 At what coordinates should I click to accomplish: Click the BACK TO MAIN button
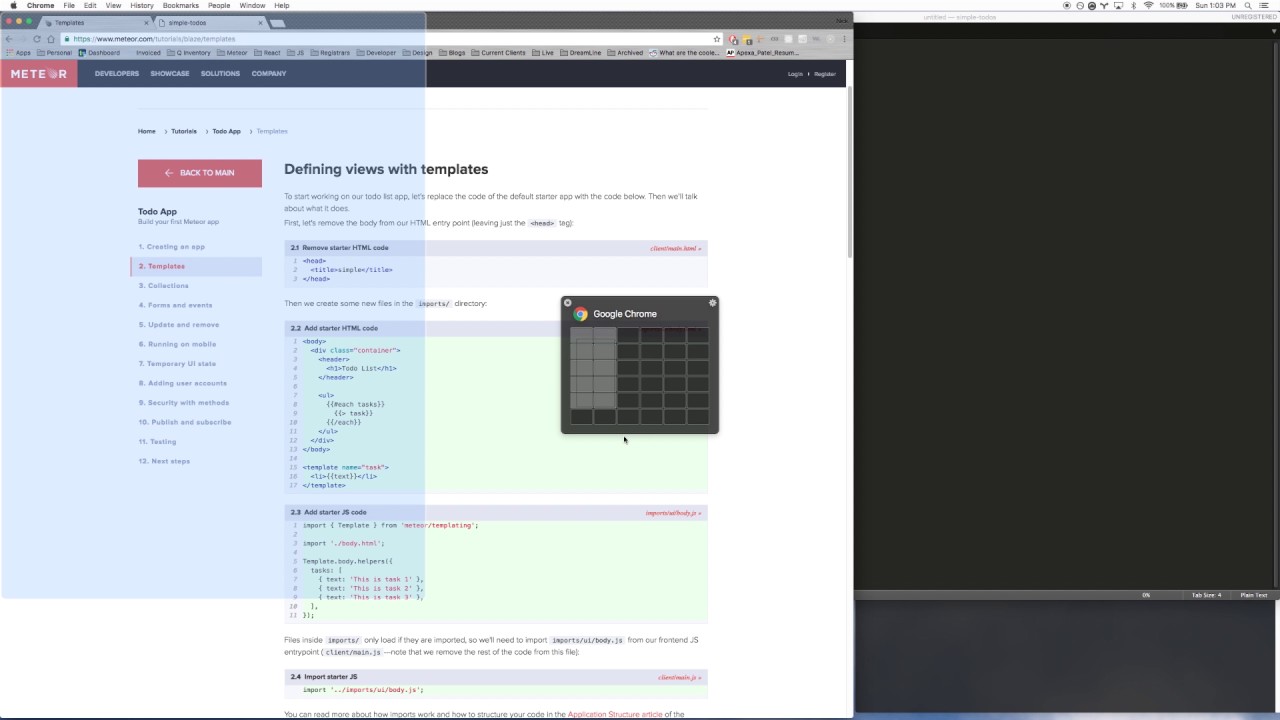pyautogui.click(x=200, y=173)
